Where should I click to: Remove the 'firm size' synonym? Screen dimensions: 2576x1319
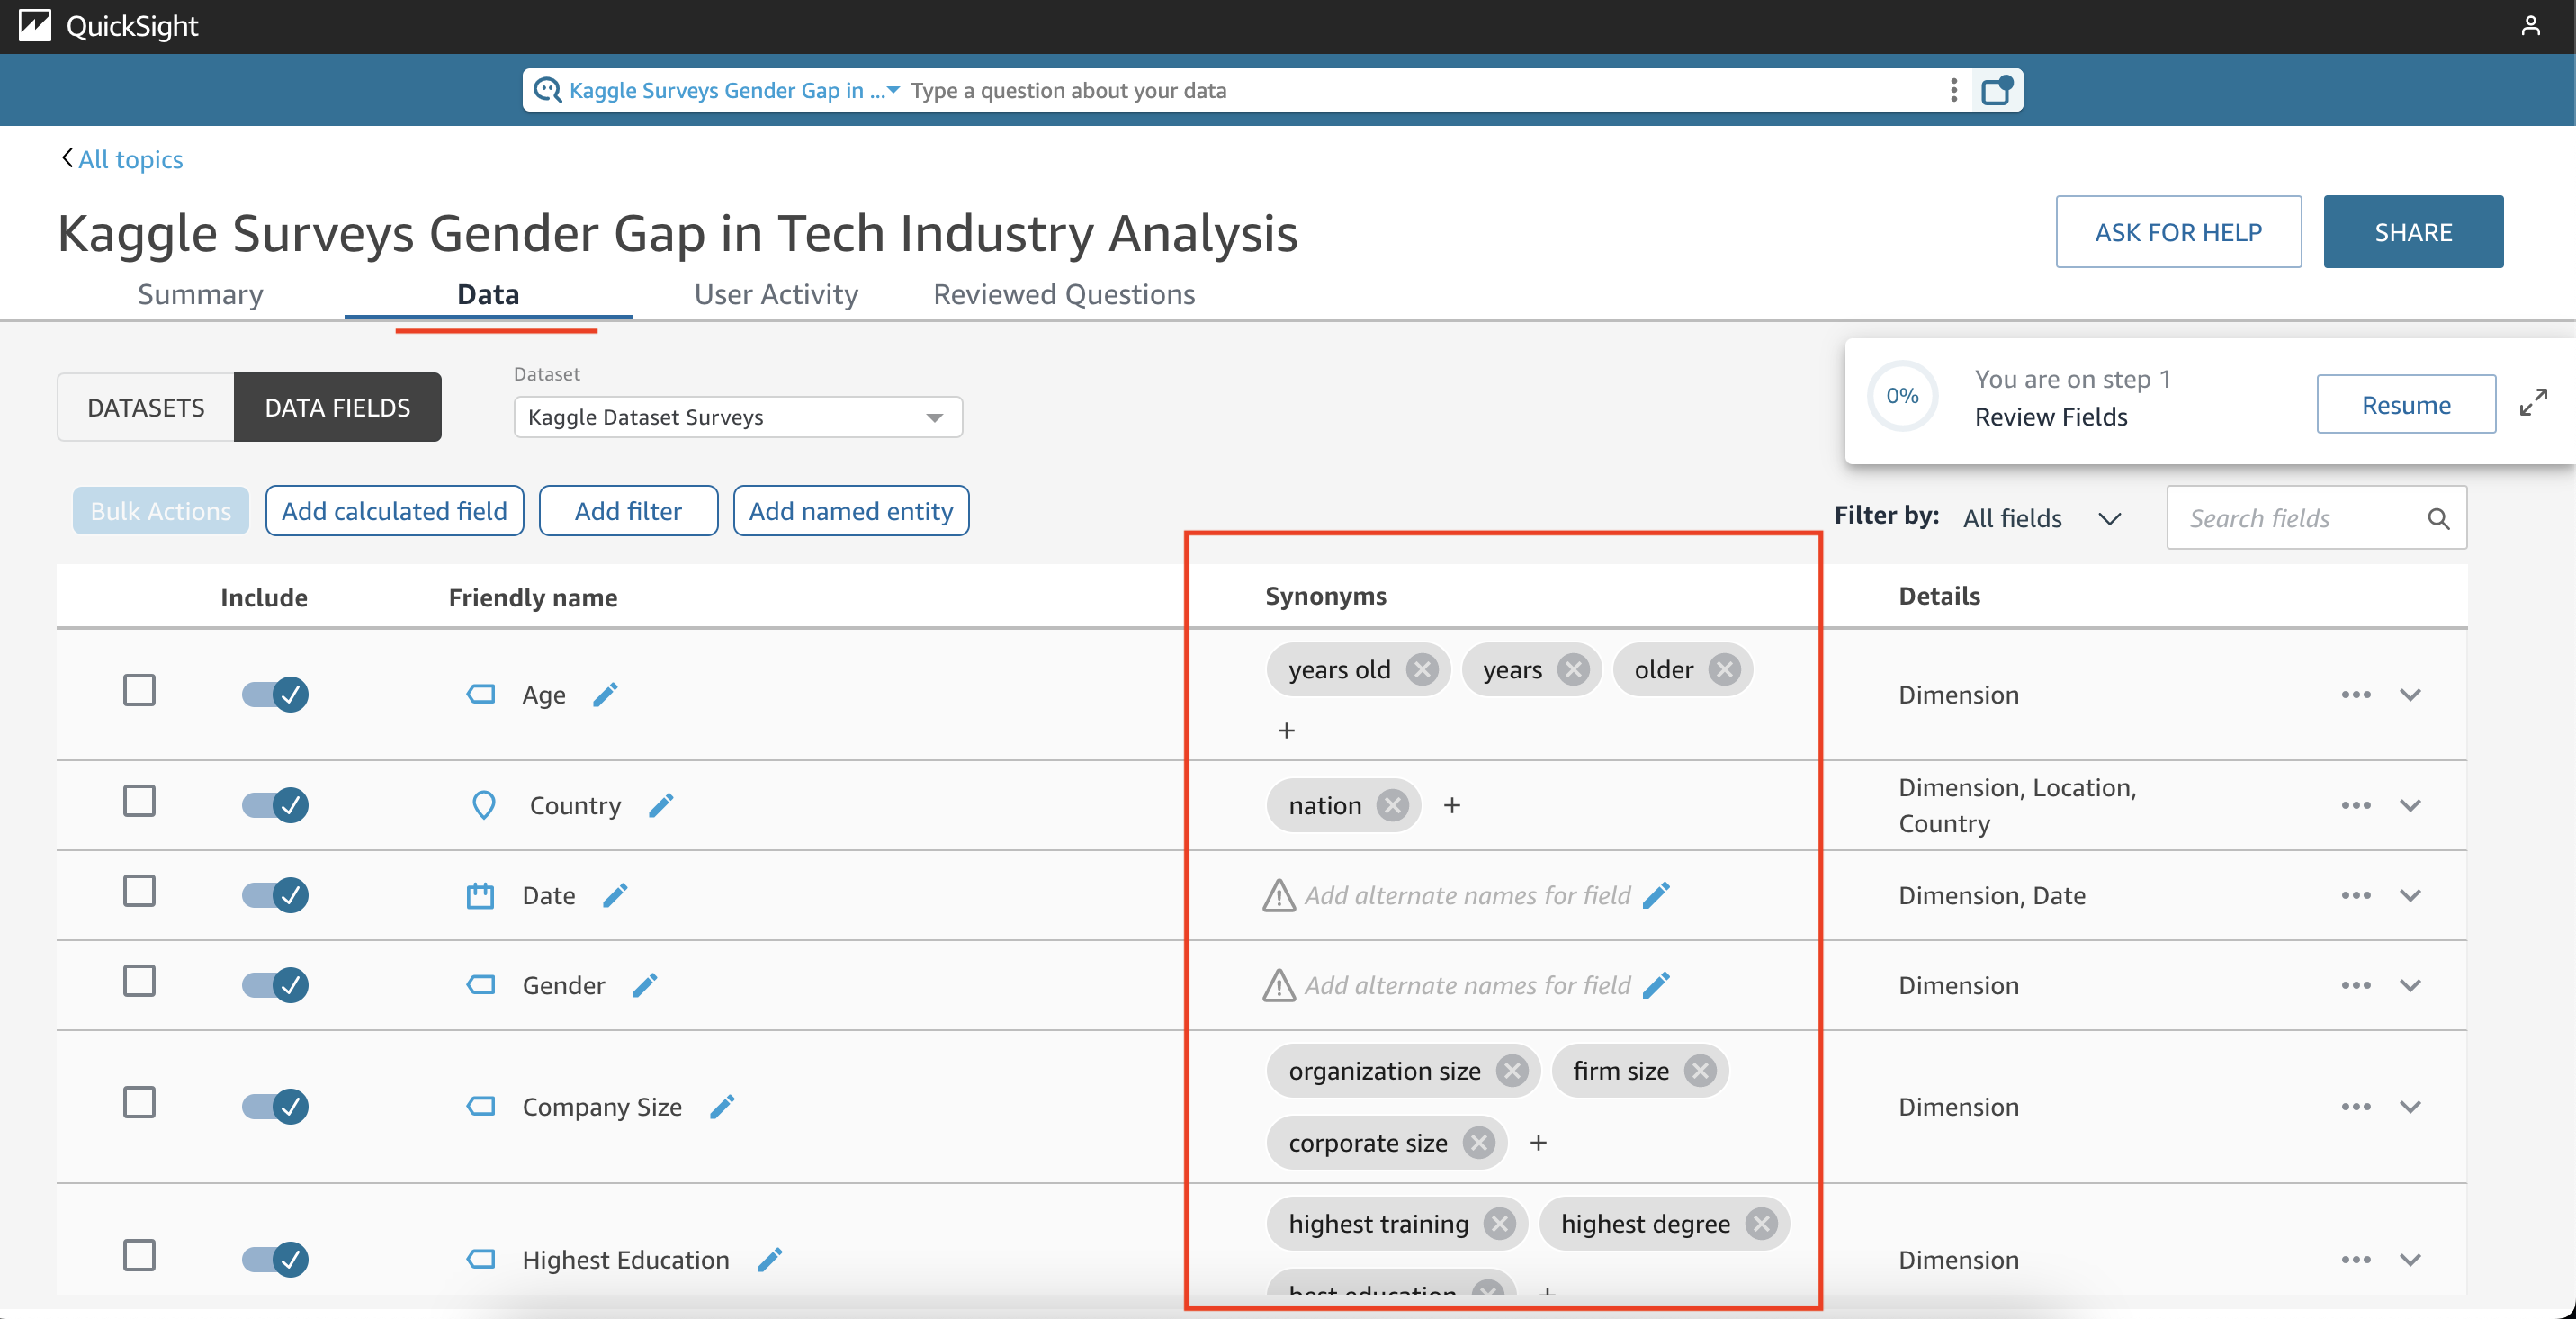(1700, 1071)
